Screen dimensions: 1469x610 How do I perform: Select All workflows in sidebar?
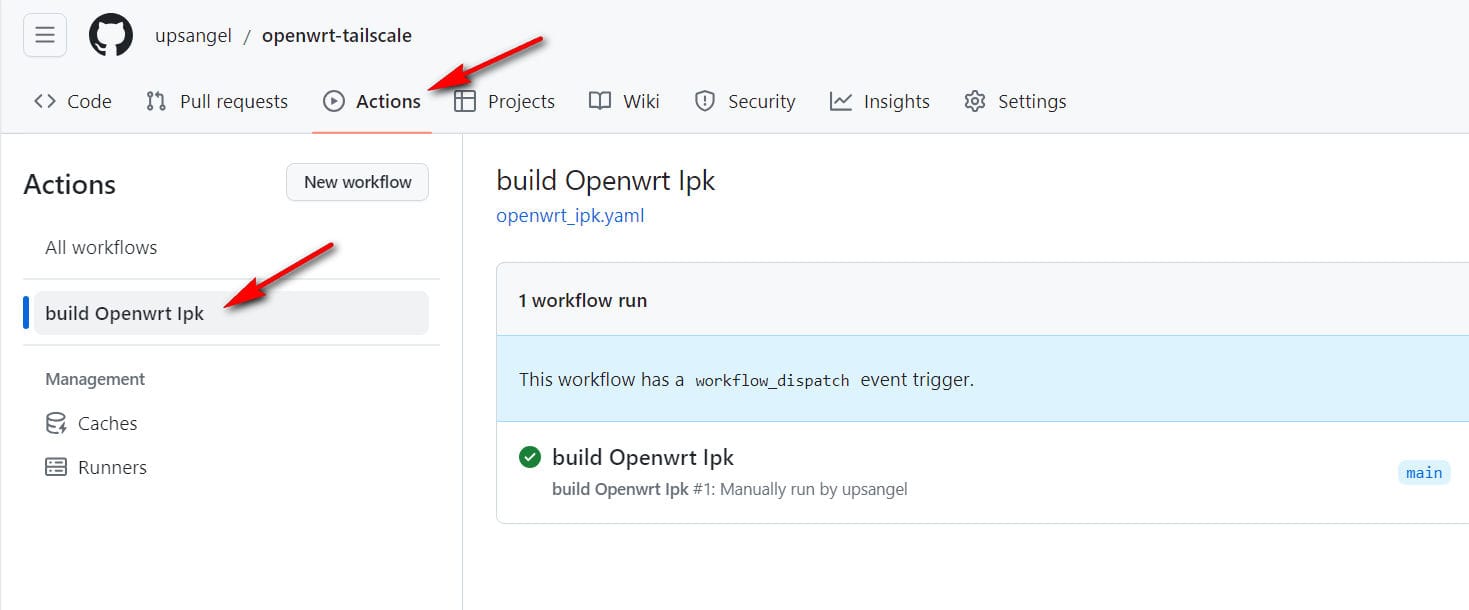[x=101, y=247]
